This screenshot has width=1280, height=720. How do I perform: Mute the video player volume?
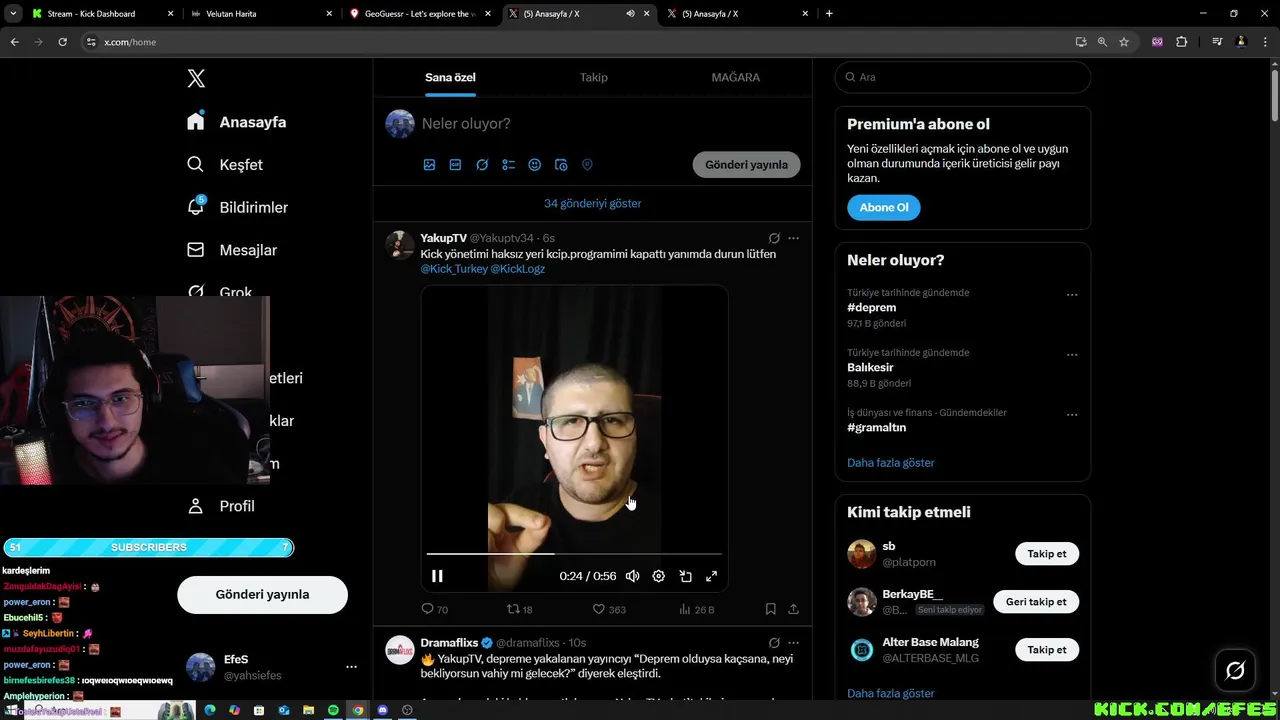point(632,576)
